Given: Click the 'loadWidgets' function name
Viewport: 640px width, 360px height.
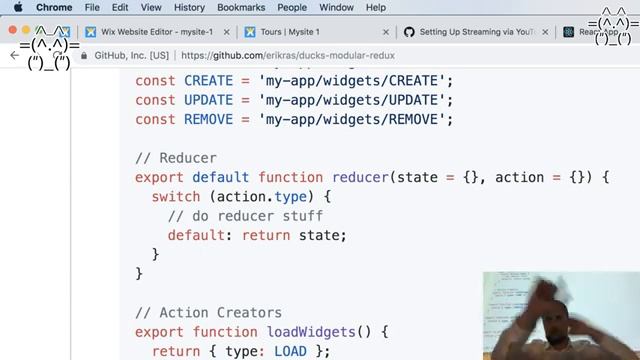Looking at the screenshot, I should tap(311, 332).
